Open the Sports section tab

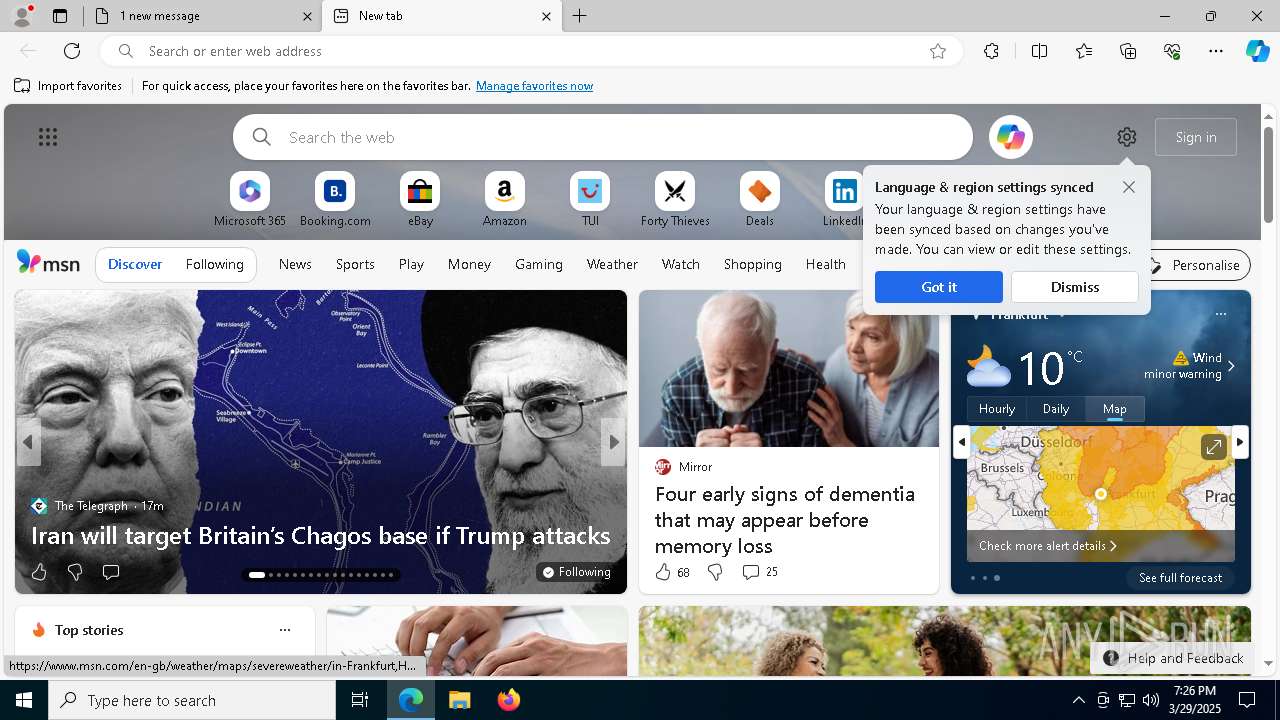tap(355, 264)
